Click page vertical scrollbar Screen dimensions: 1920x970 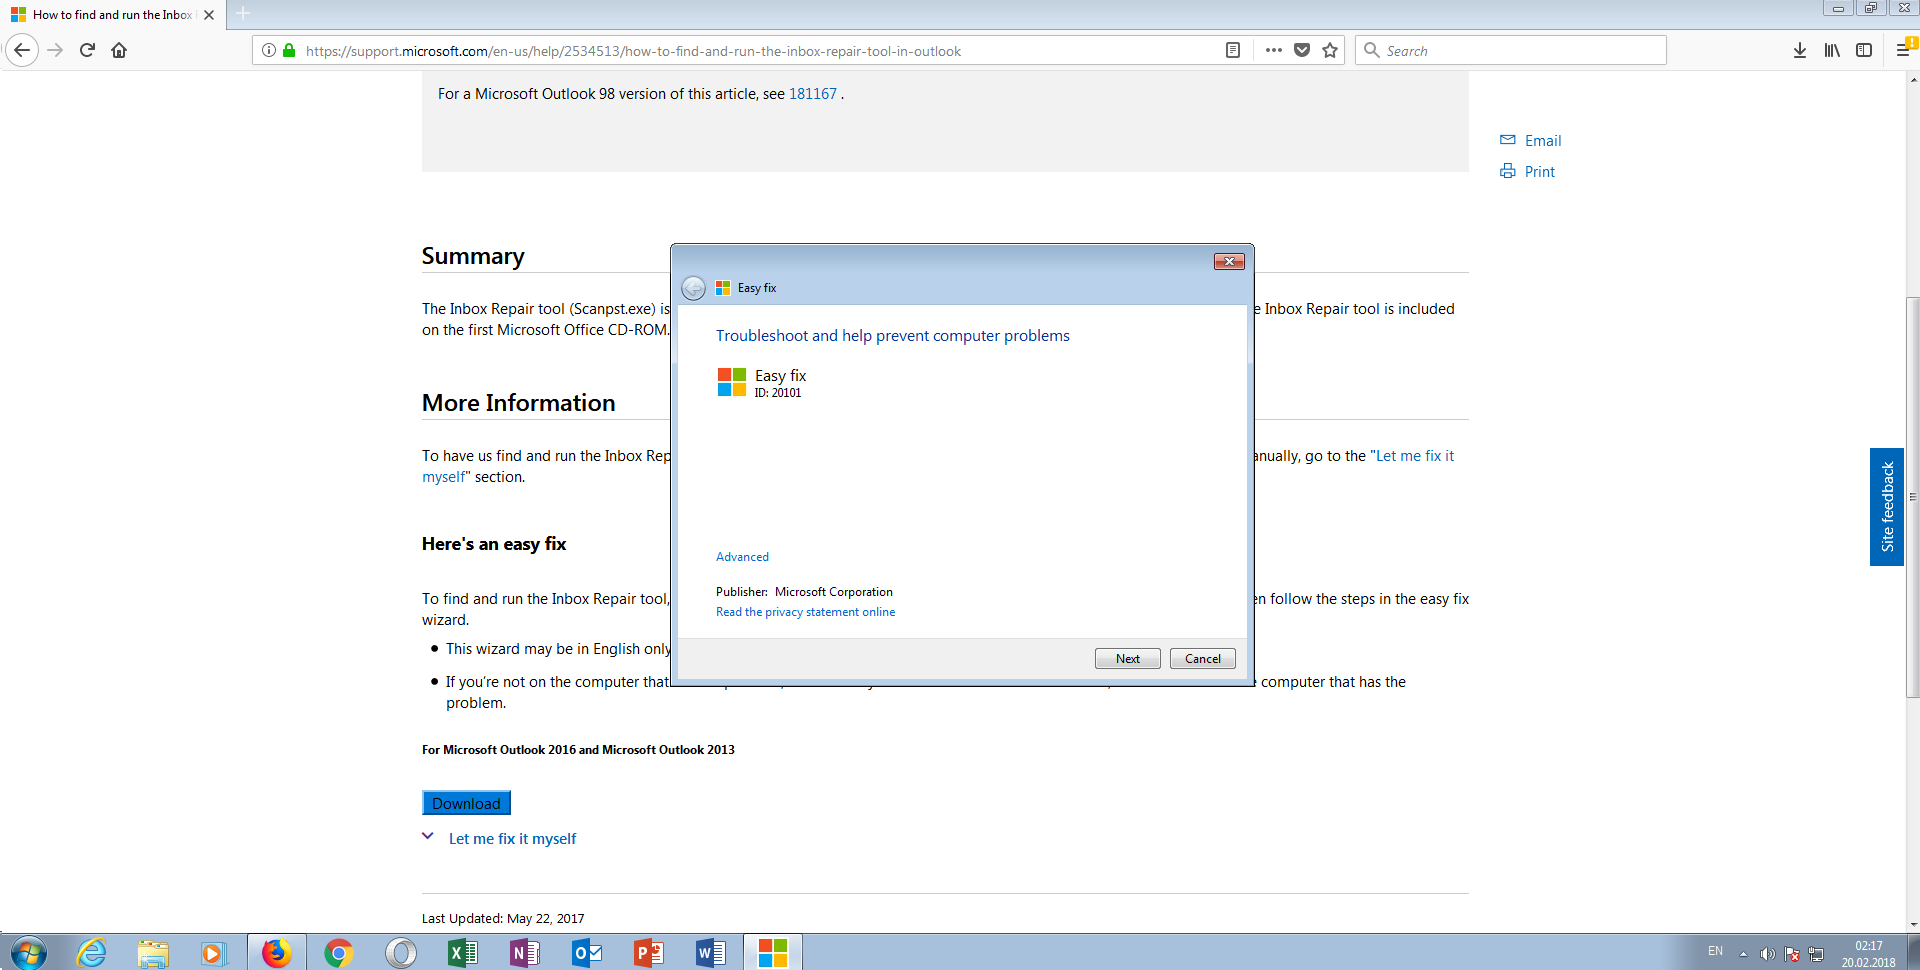pos(1912,497)
